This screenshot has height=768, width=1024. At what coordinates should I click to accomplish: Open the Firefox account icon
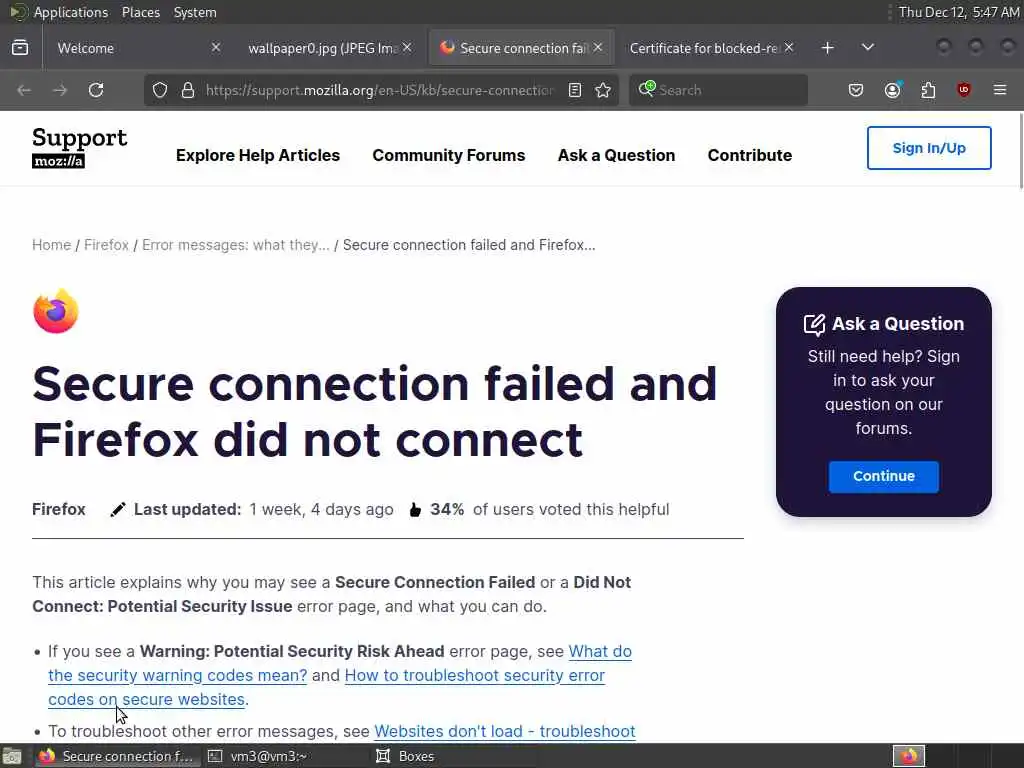pos(893,89)
